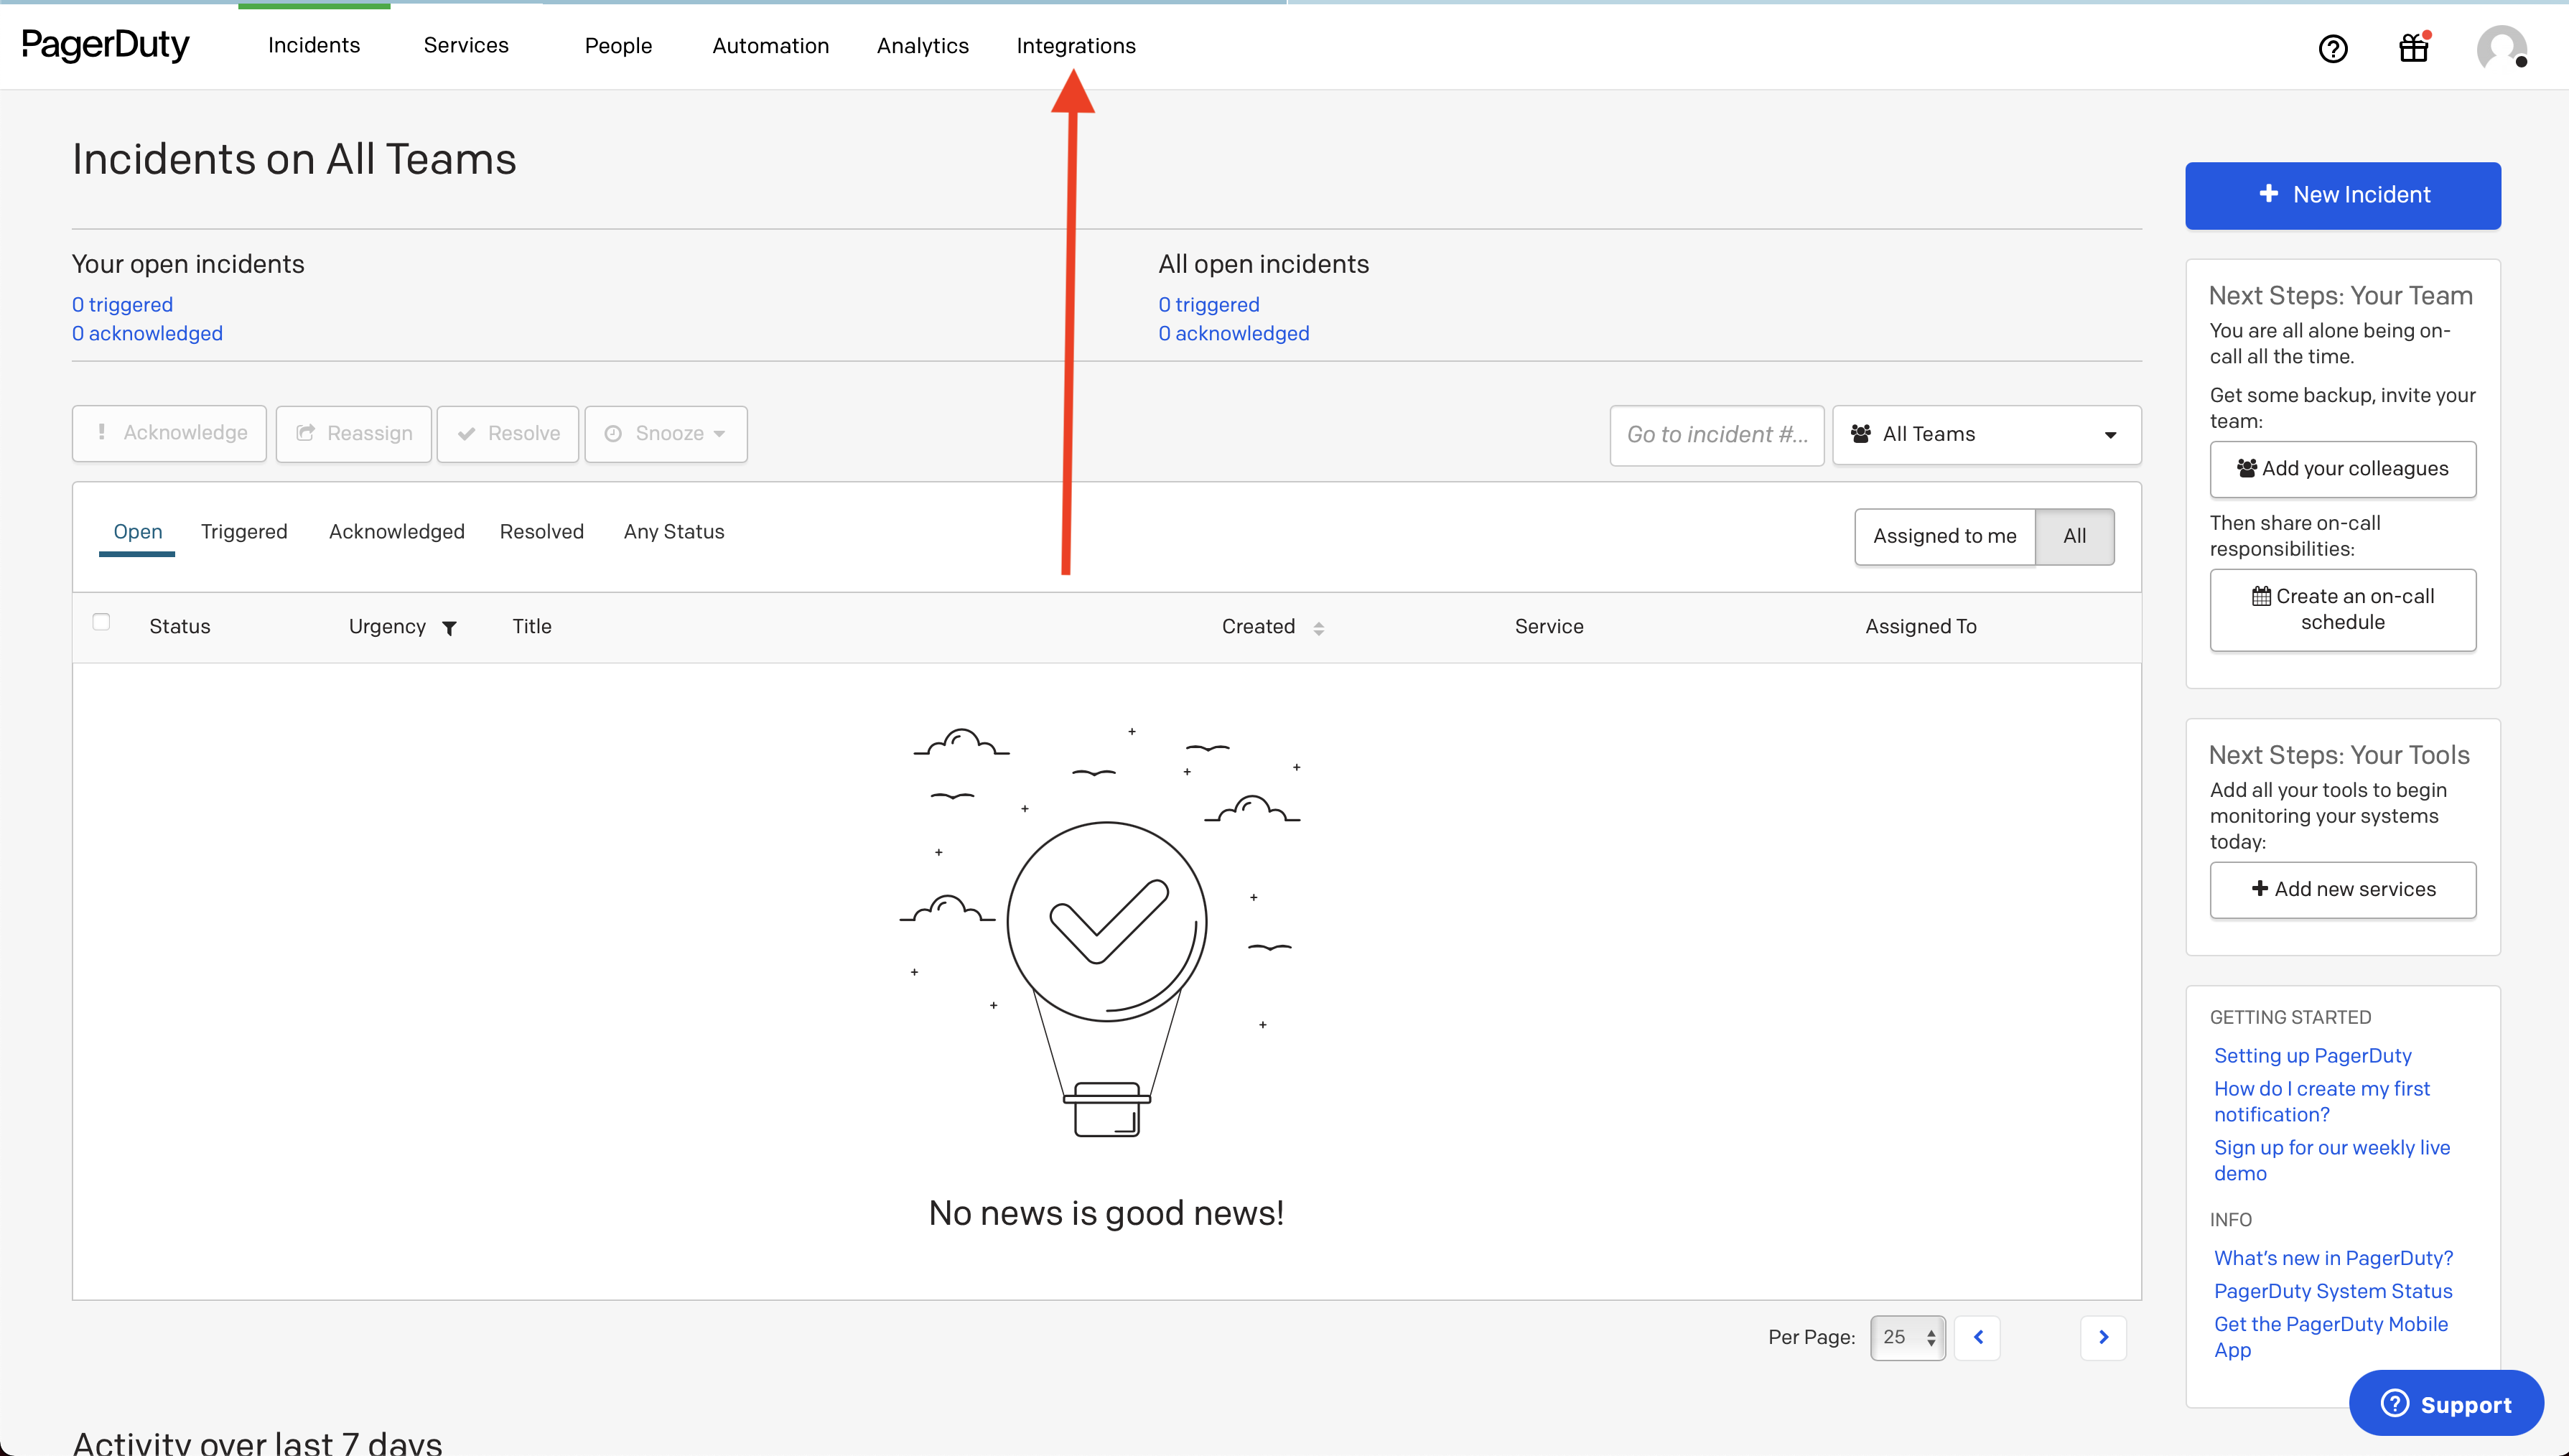
Task: Focus the Go to incident # field
Action: point(1717,434)
